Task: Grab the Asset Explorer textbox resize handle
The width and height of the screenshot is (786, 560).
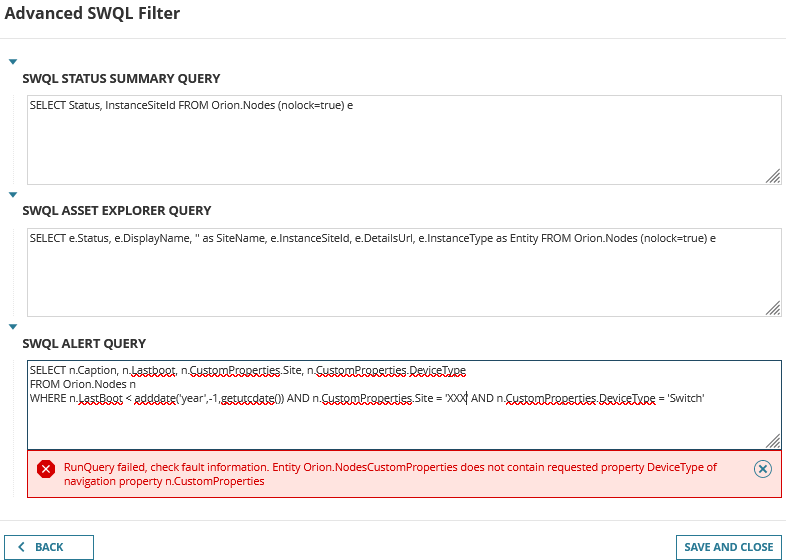Action: [x=773, y=308]
